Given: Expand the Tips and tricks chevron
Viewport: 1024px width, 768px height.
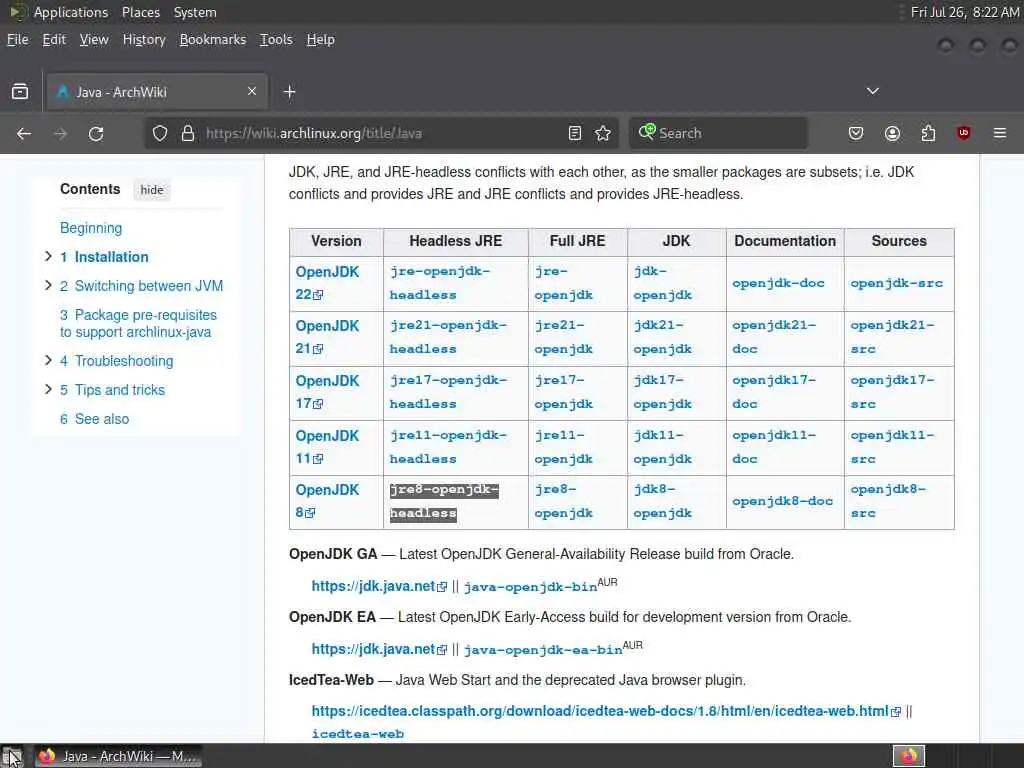Looking at the screenshot, I should pyautogui.click(x=48, y=389).
